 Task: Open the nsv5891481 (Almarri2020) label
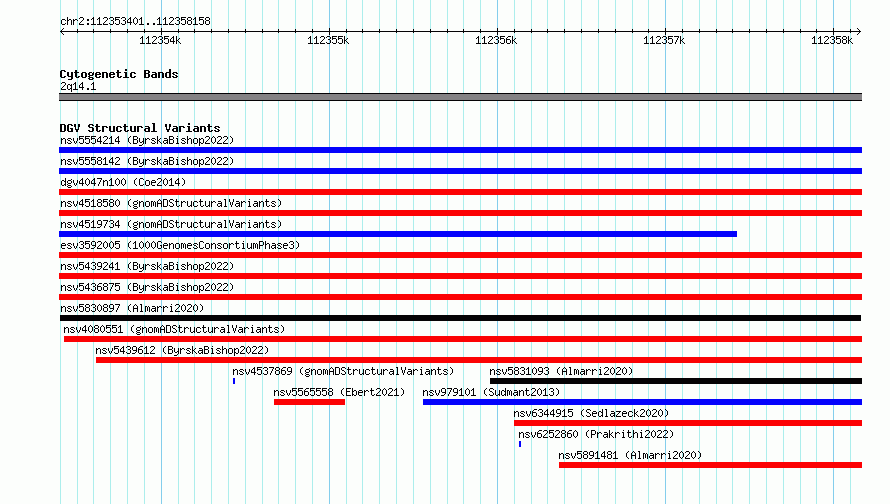tap(630, 455)
